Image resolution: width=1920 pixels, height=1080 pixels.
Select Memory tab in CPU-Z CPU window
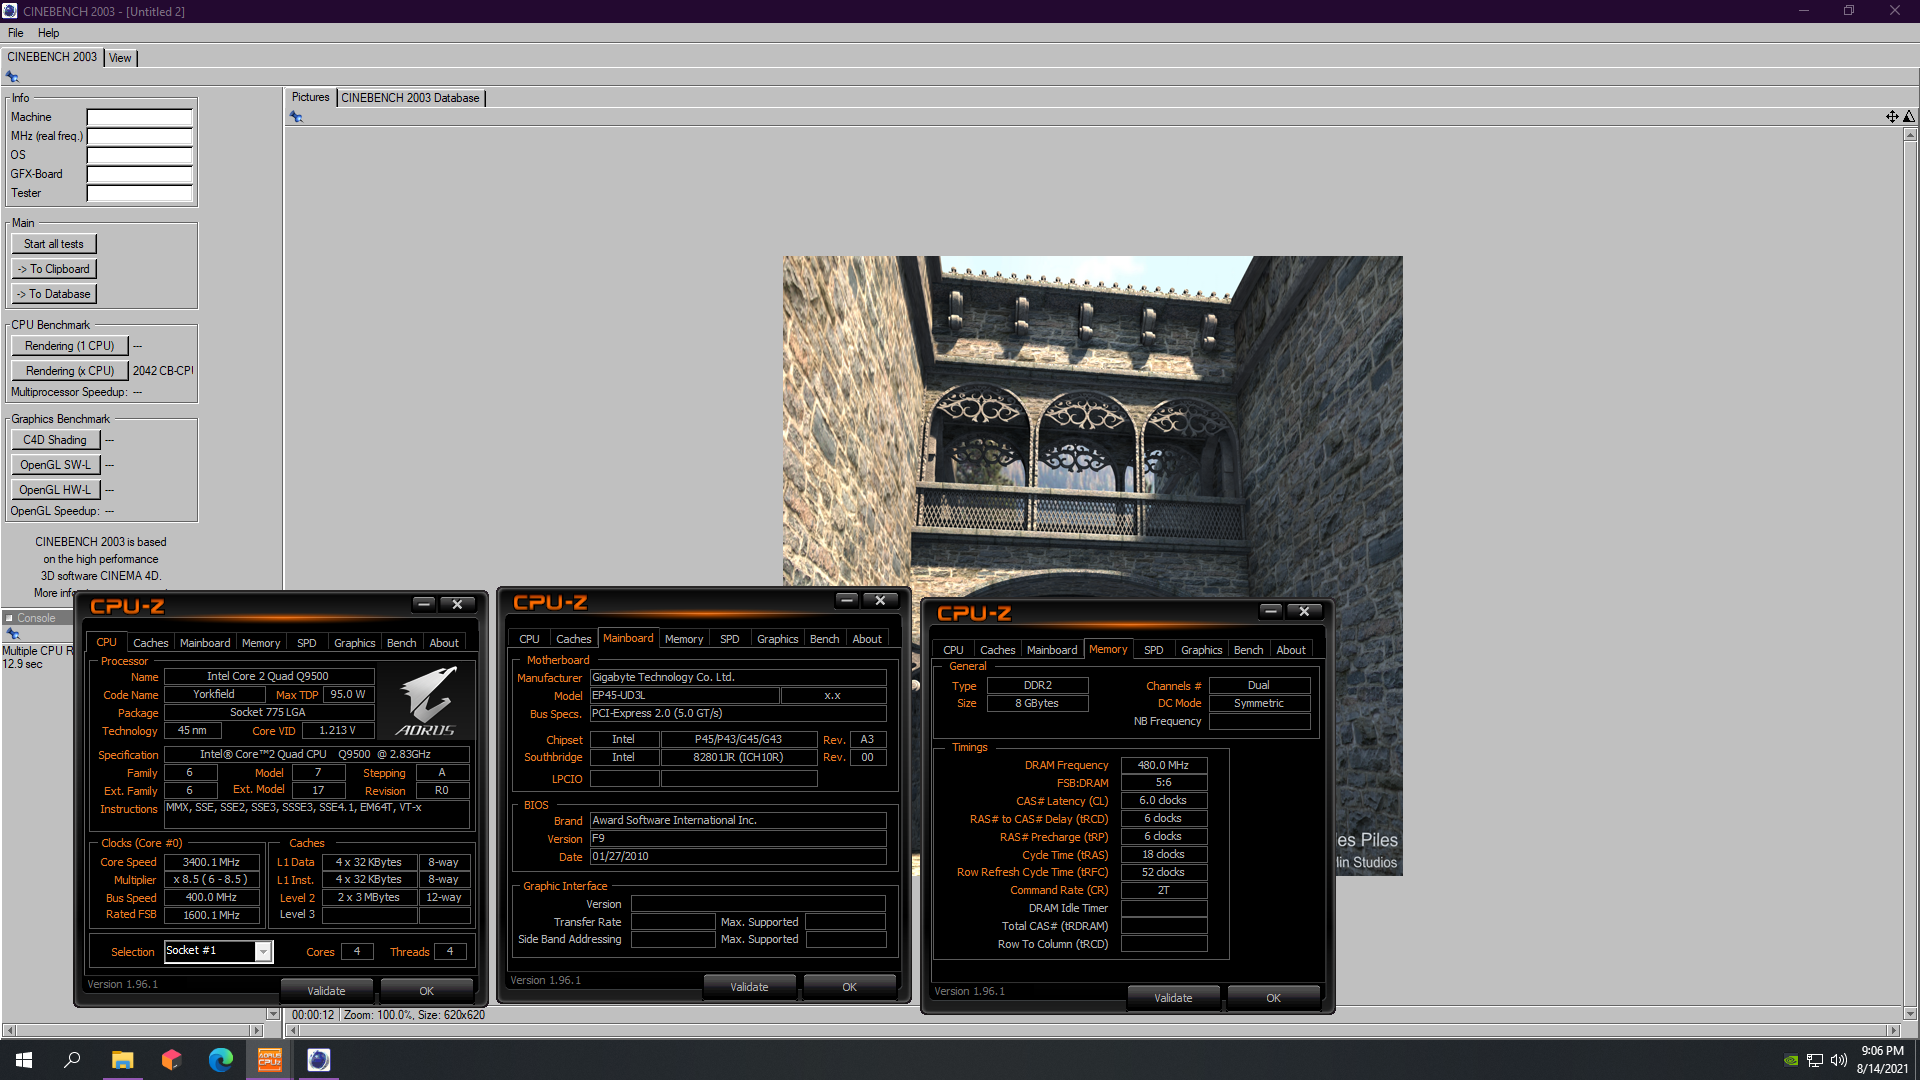(x=261, y=643)
